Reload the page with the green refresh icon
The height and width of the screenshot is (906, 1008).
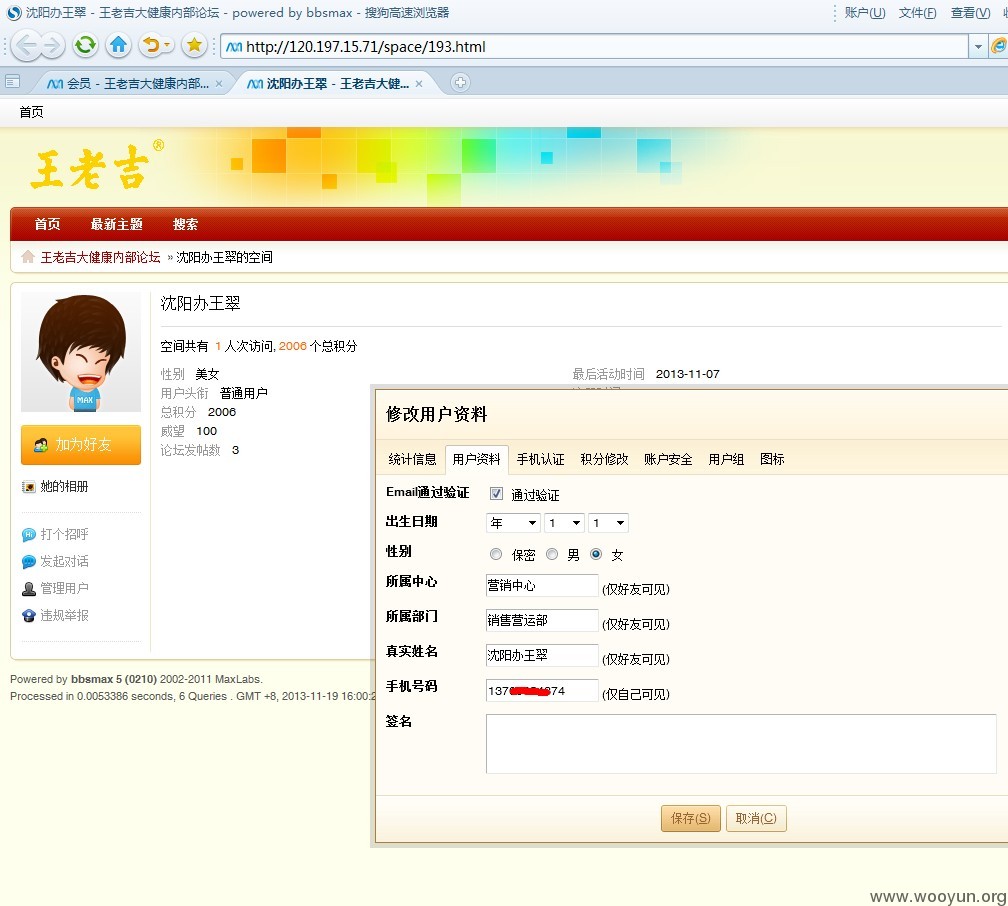tap(85, 45)
